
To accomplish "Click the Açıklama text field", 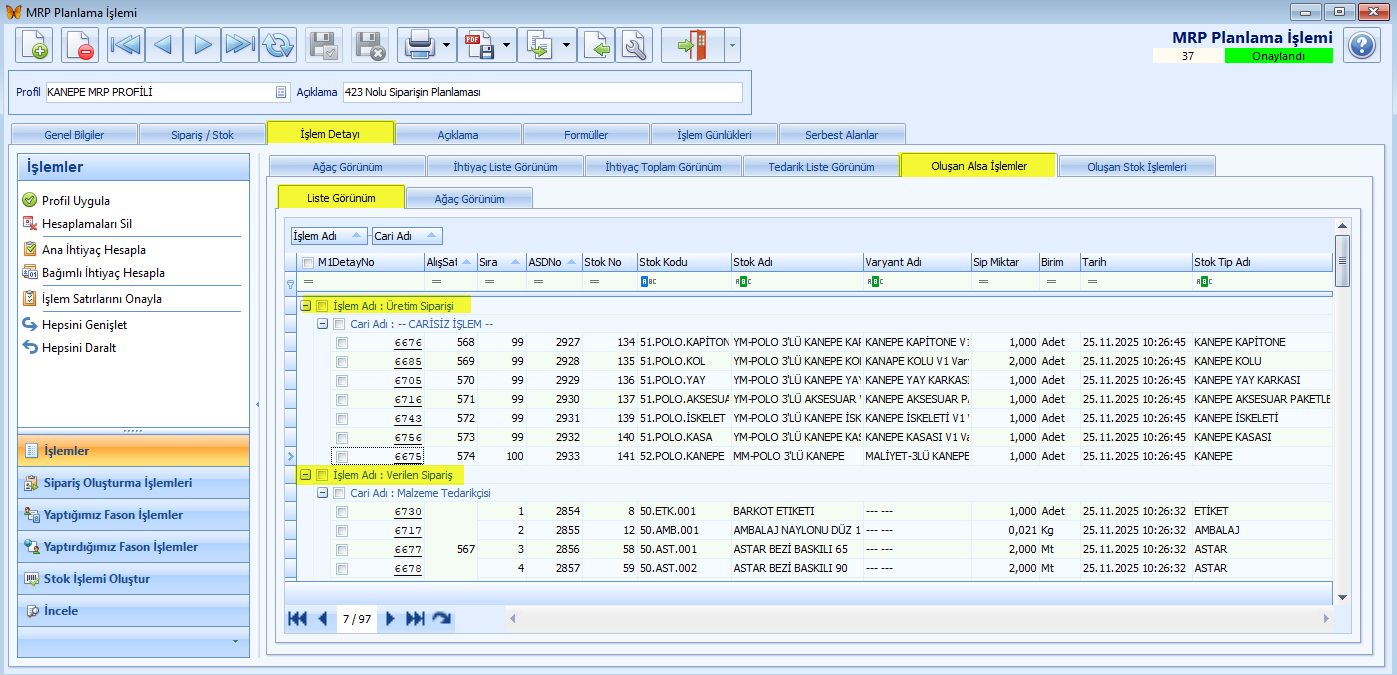I will (x=542, y=92).
